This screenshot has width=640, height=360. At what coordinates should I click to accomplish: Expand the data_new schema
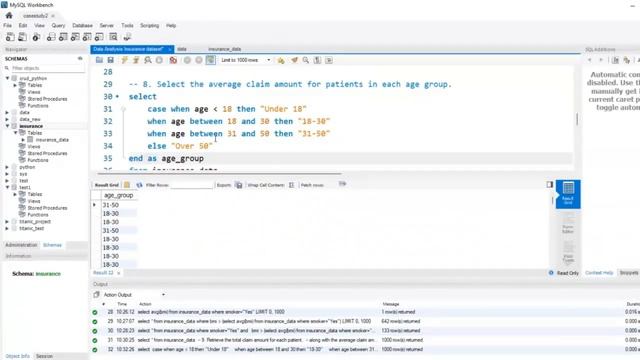point(7,119)
